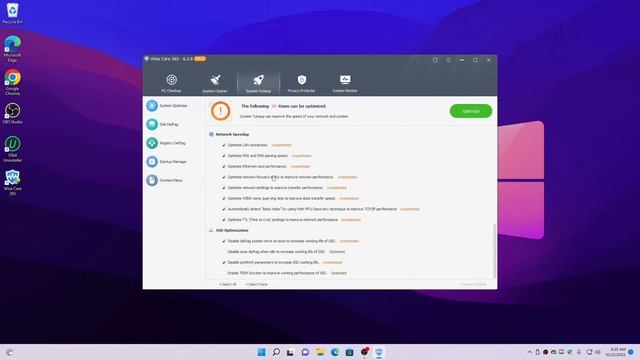Open the Widgets button on the taskbar

pos(9,352)
